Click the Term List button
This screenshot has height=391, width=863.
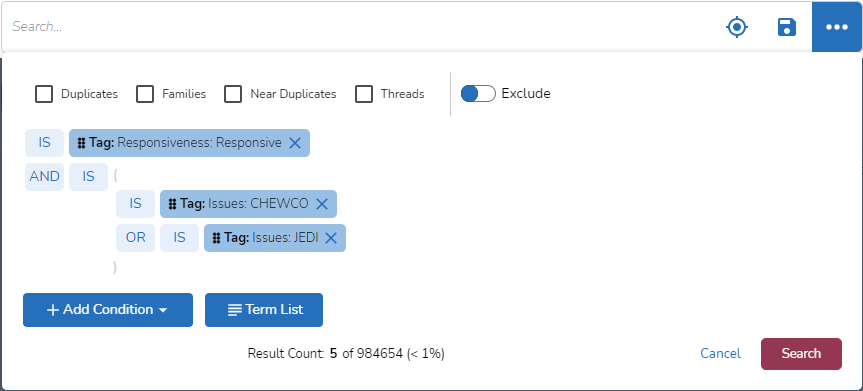[264, 309]
